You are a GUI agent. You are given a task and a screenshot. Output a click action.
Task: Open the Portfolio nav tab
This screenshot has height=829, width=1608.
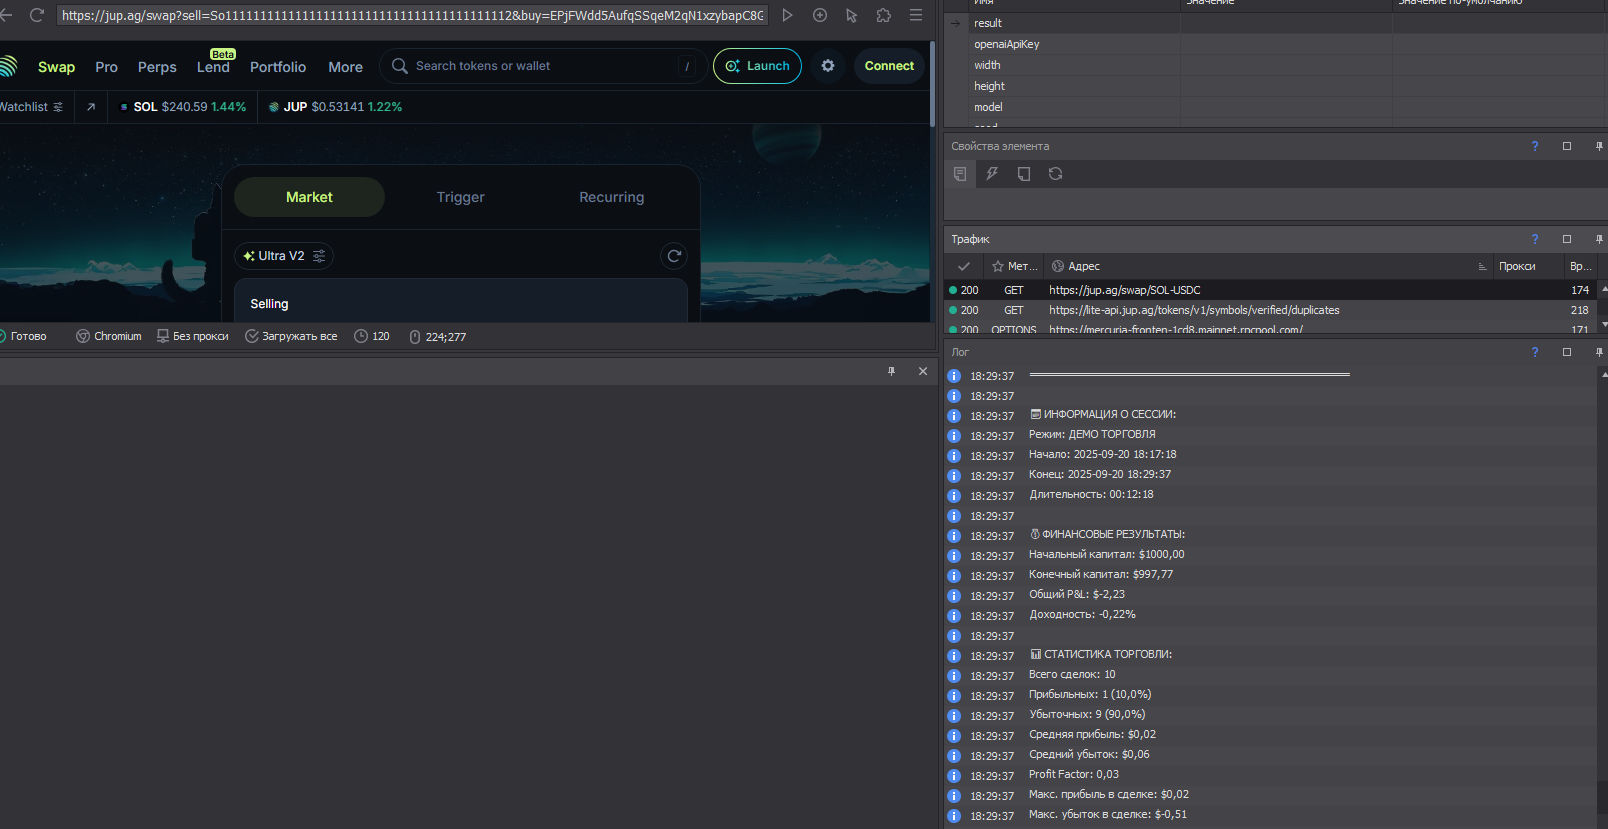[278, 67]
